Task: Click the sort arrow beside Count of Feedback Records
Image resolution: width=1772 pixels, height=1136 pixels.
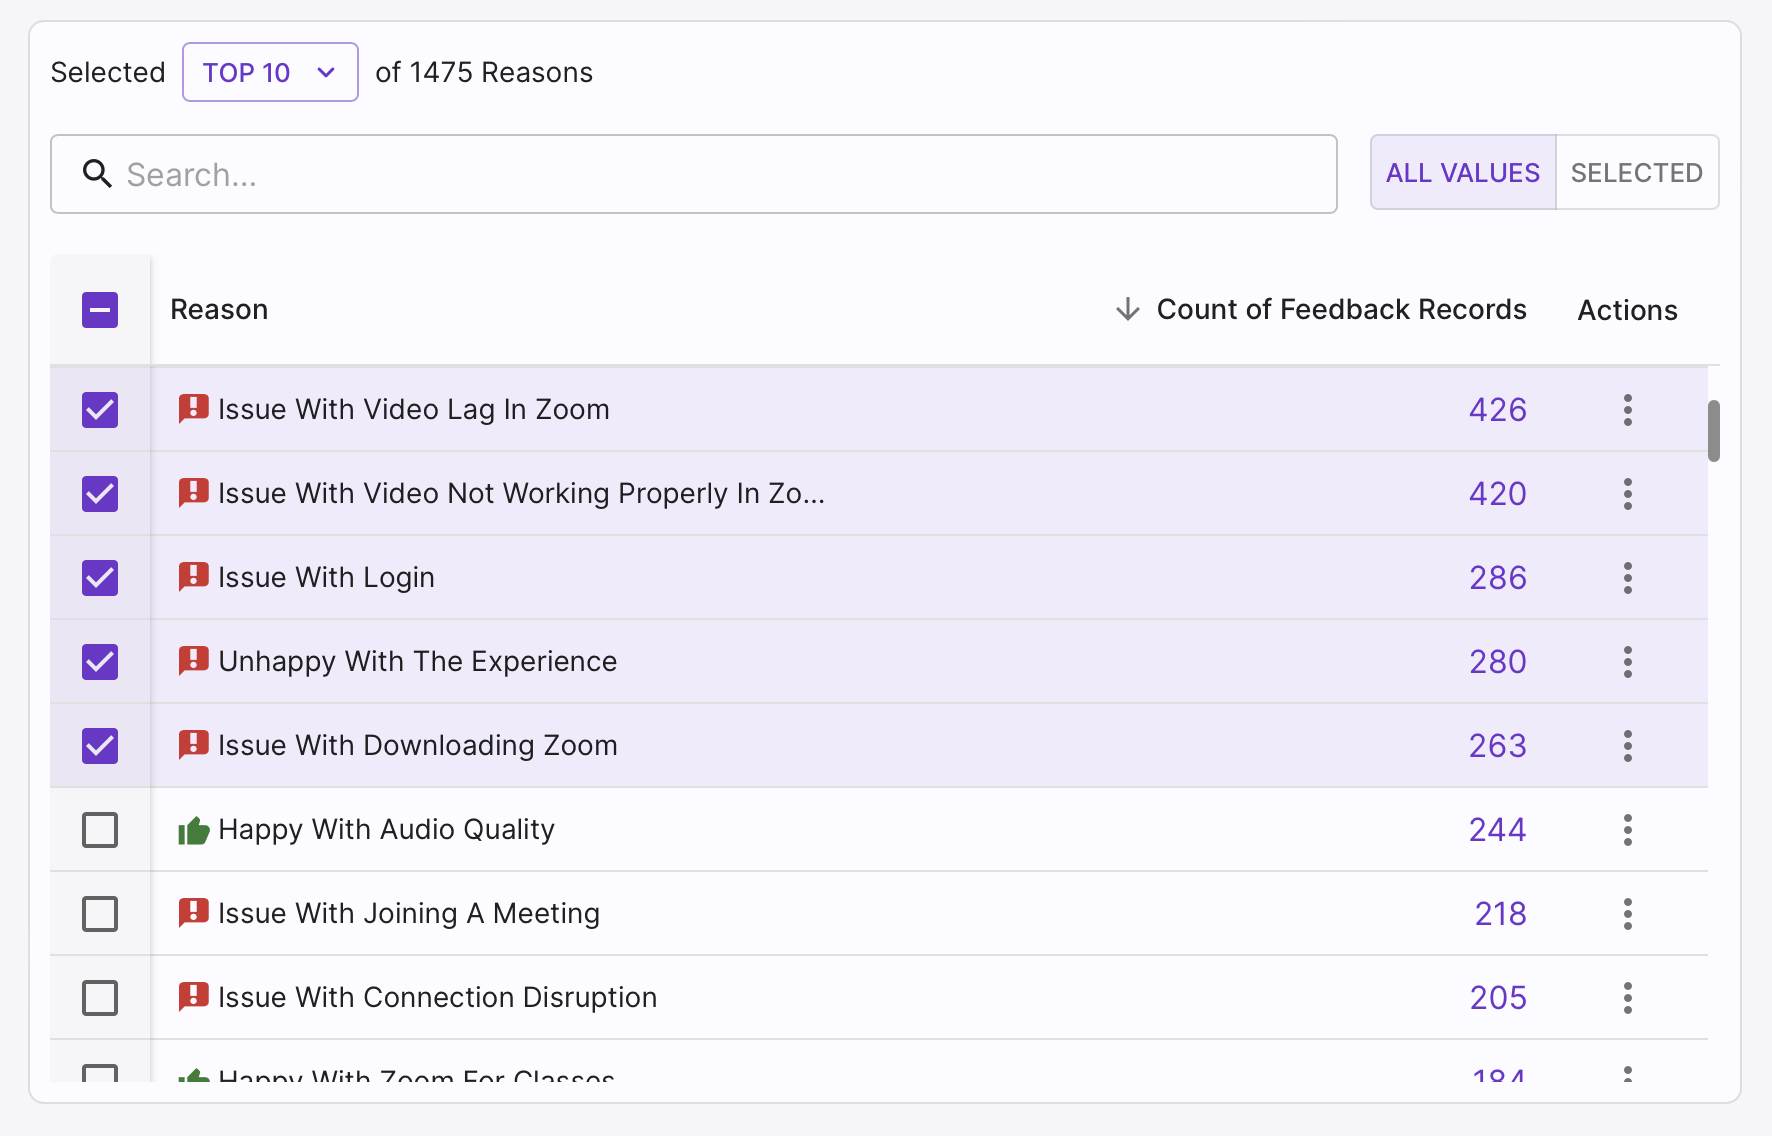Action: [x=1127, y=309]
